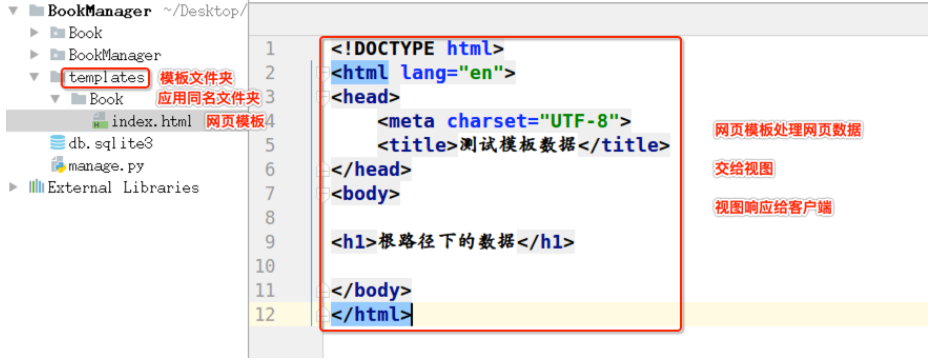This screenshot has height=362, width=936.
Task: Click the opening head tag in code
Action: tap(365, 97)
